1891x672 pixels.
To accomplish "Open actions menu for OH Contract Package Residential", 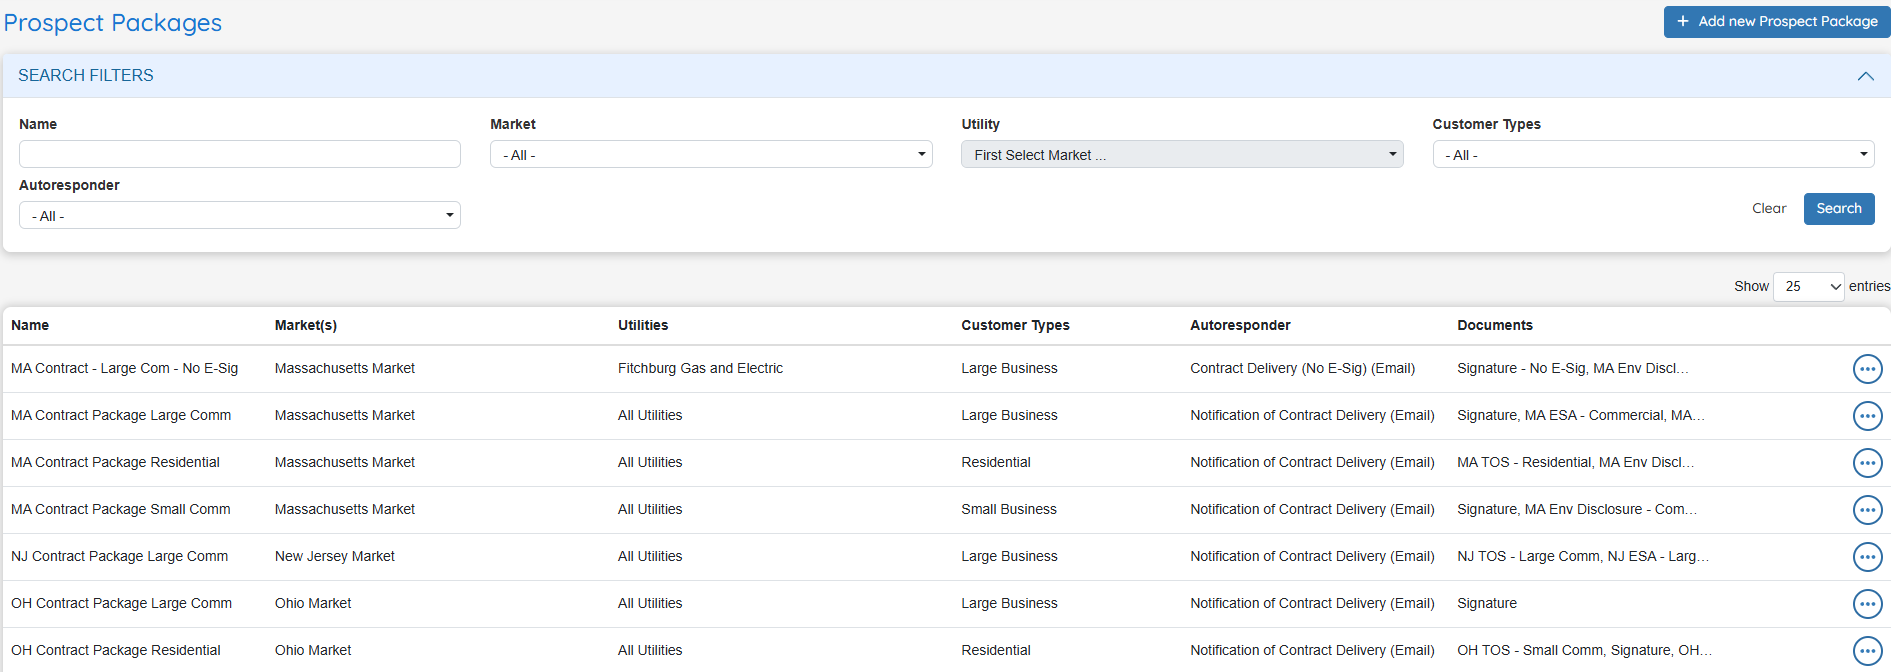I will (x=1867, y=651).
